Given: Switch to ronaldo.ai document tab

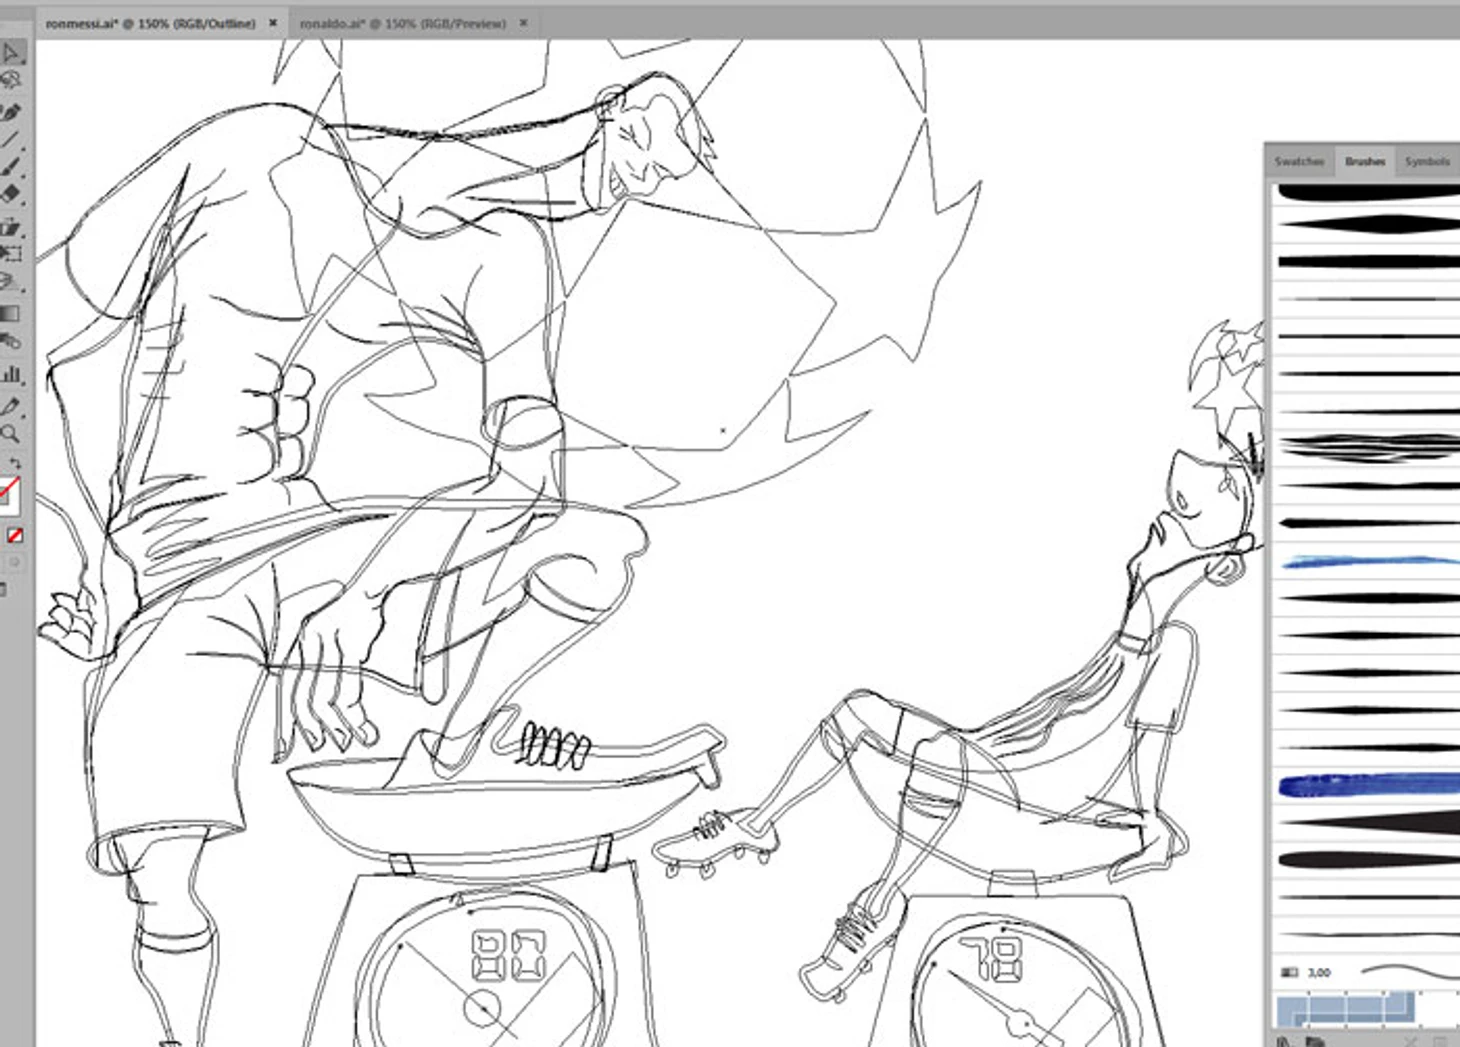Looking at the screenshot, I should pyautogui.click(x=402, y=23).
